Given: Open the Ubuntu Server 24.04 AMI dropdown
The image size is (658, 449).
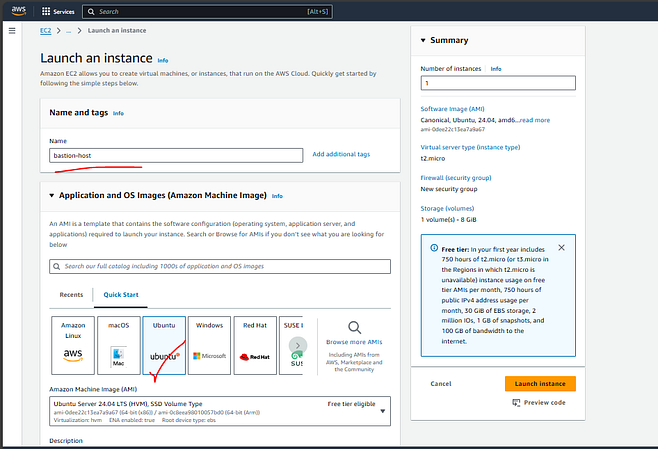Looking at the screenshot, I should point(220,411).
